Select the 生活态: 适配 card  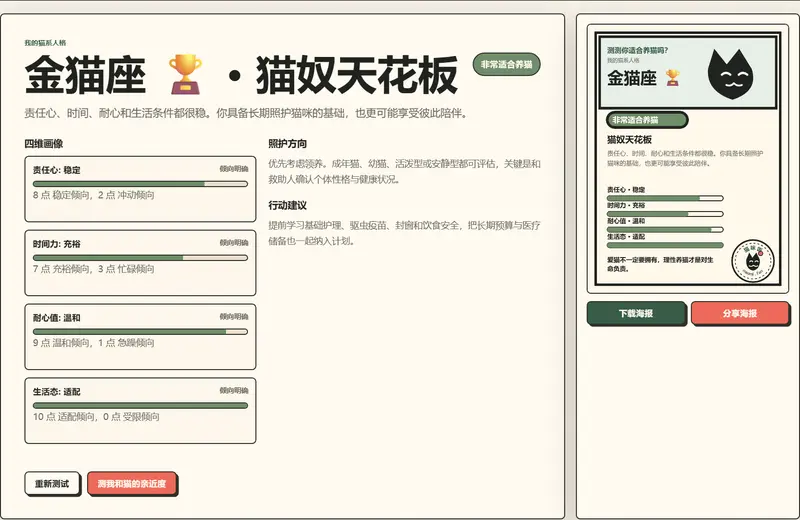140,411
